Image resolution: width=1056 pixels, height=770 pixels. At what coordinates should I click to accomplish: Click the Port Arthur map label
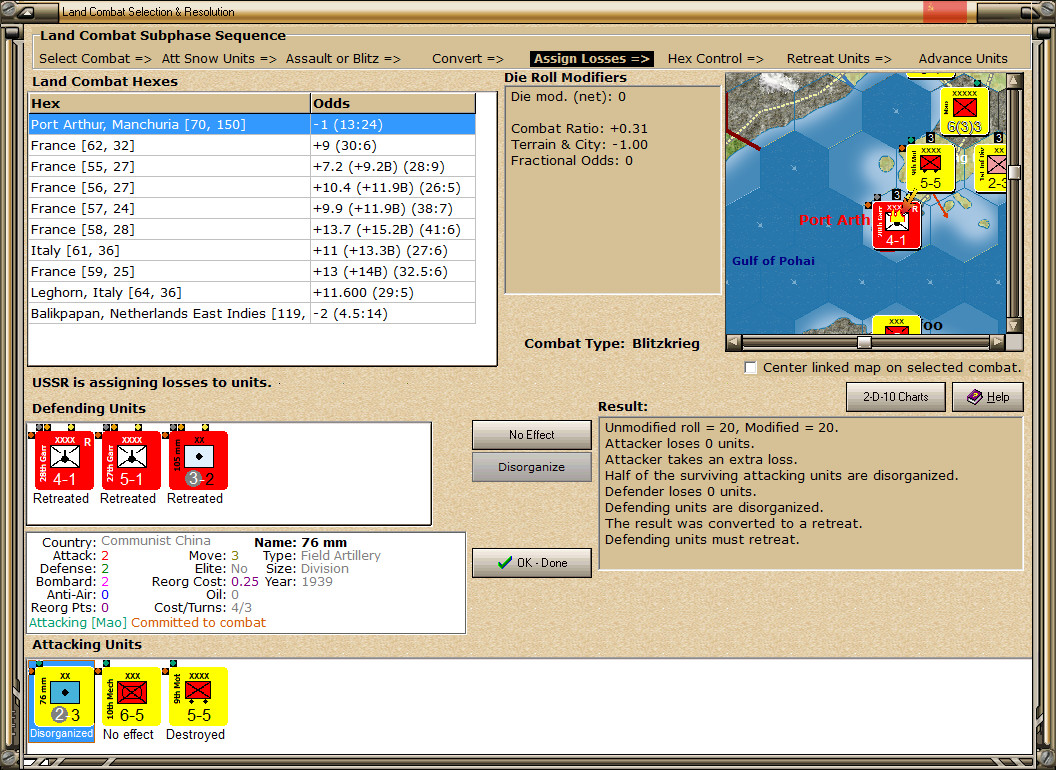[834, 220]
